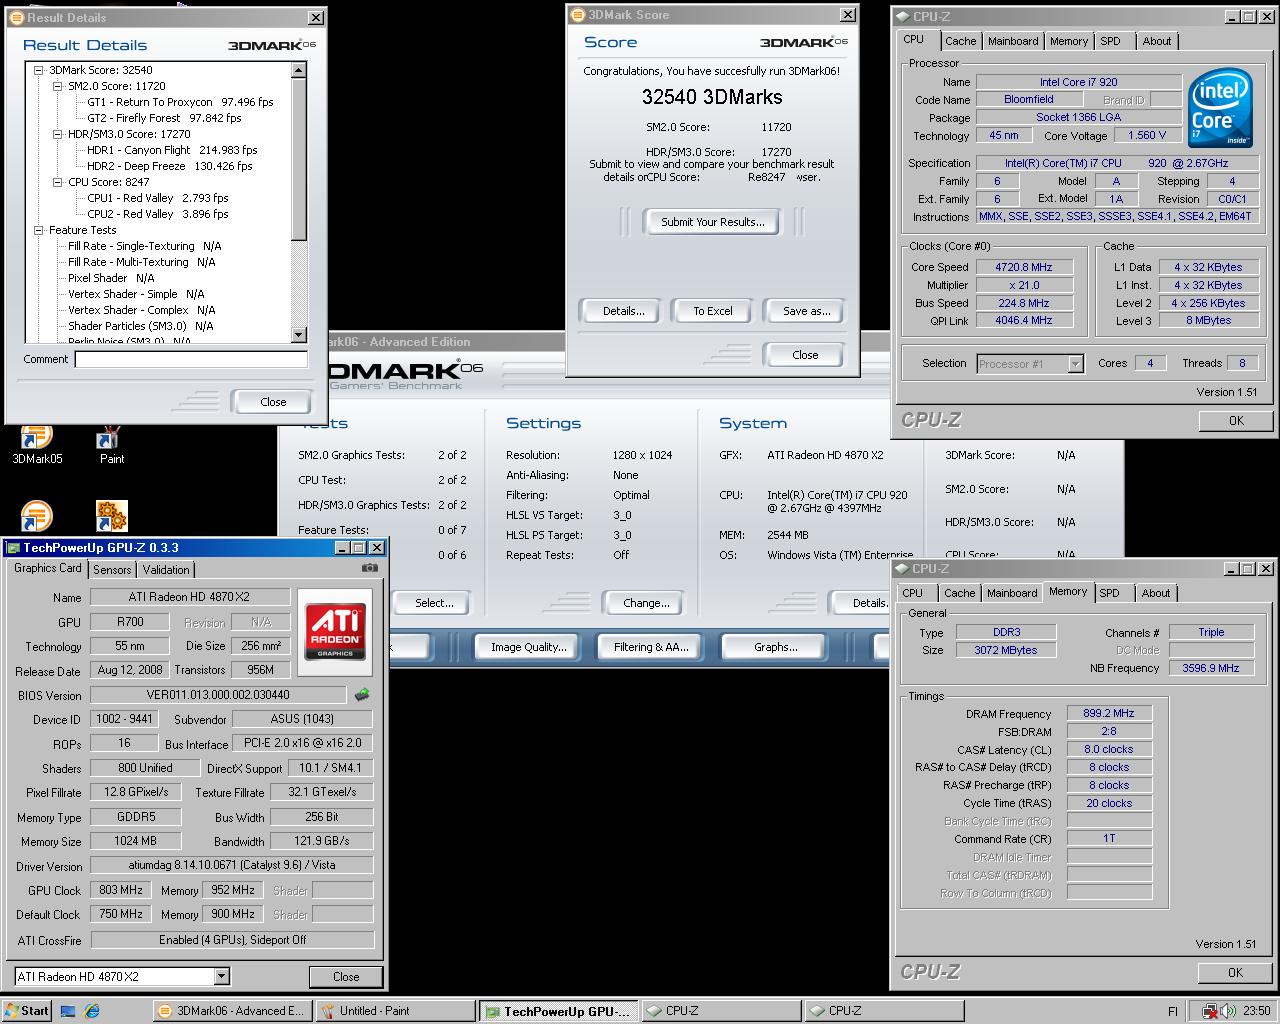Click OK in the top CPU-Z window
This screenshot has width=1280, height=1024.
click(1236, 421)
